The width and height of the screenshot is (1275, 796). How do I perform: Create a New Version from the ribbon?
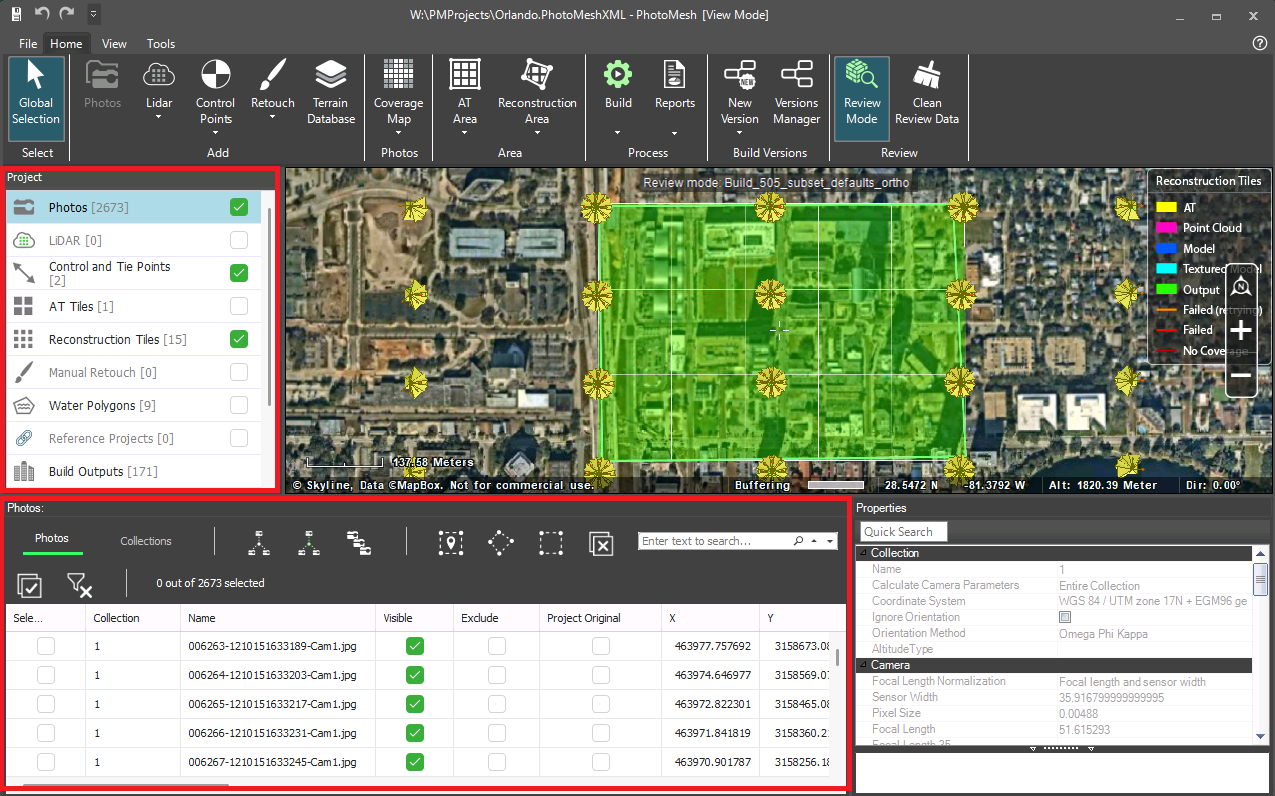pyautogui.click(x=740, y=93)
